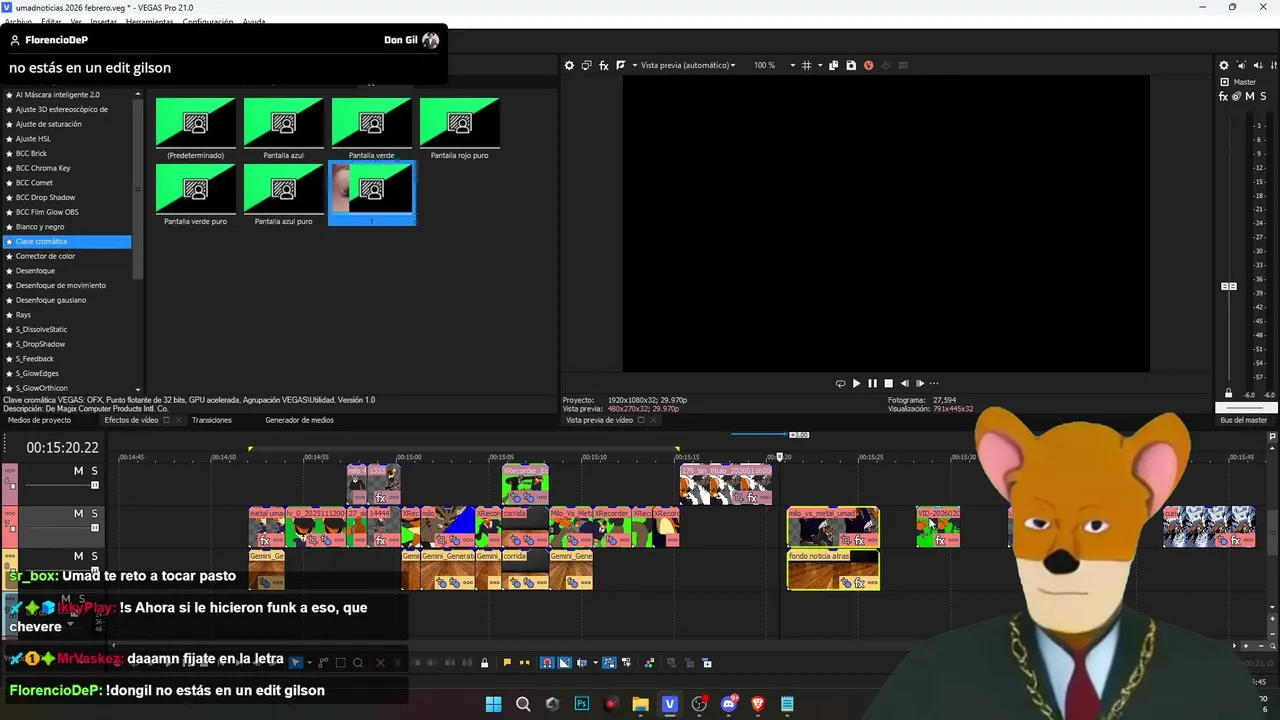Copy snapshot to clipboard icon
Image resolution: width=1280 pixels, height=720 pixels.
coord(833,65)
